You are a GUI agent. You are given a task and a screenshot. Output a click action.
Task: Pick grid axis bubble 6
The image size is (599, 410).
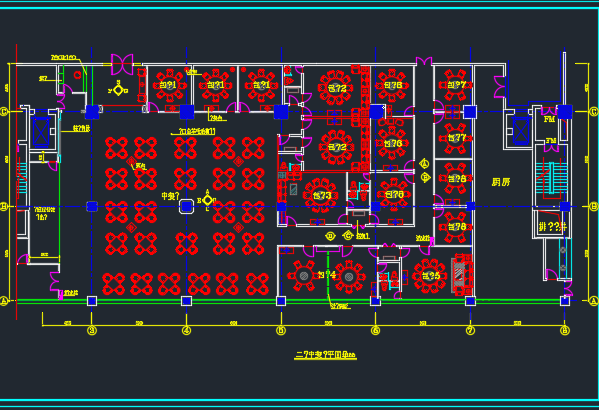[376, 331]
